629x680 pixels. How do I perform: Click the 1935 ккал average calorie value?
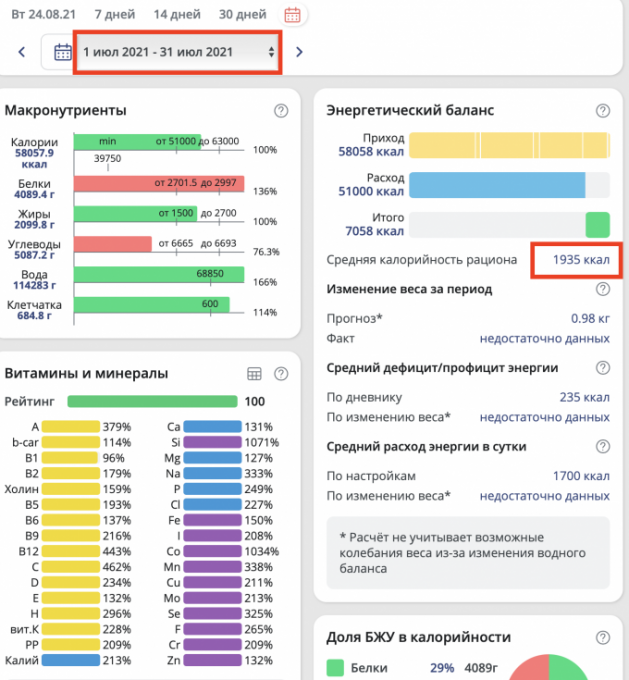[581, 260]
